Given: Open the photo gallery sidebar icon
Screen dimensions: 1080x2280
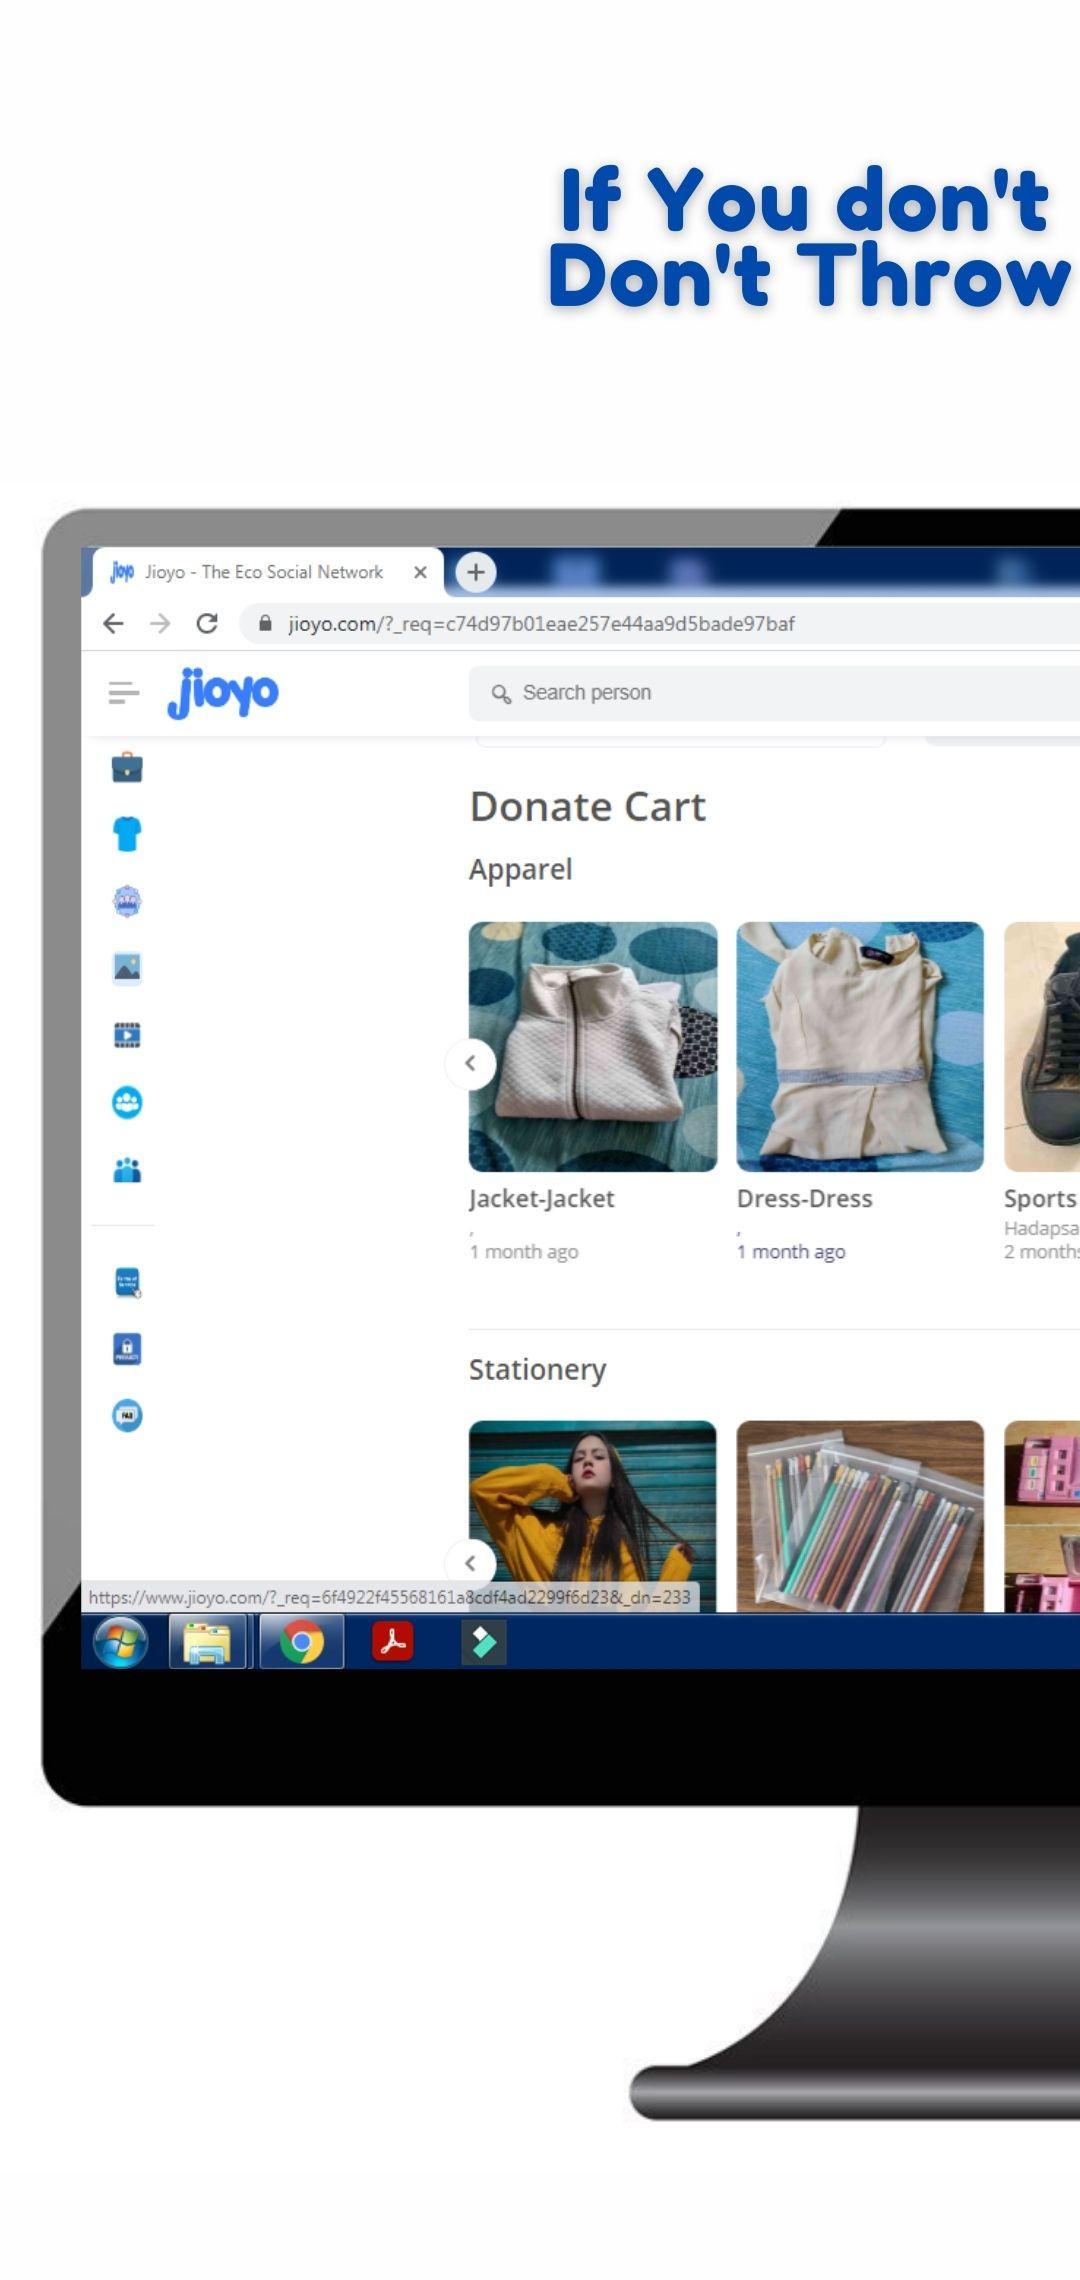Looking at the screenshot, I should click(x=127, y=968).
